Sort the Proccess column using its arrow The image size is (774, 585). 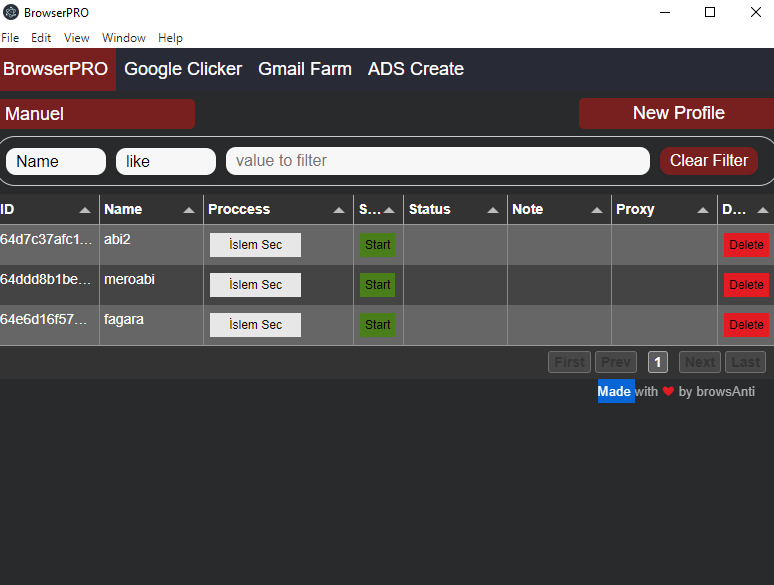coord(339,210)
